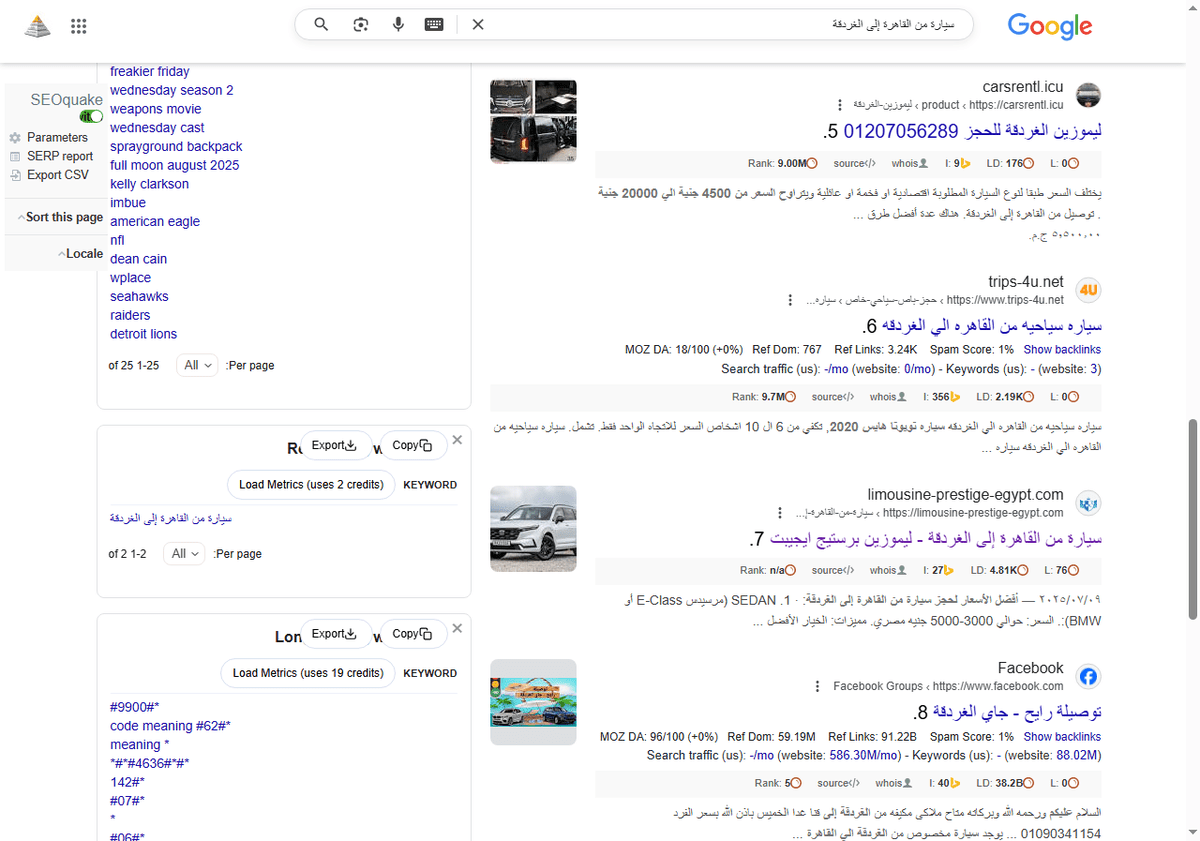Open Google Lens camera search icon
The width and height of the screenshot is (1200, 841).
coord(360,24)
